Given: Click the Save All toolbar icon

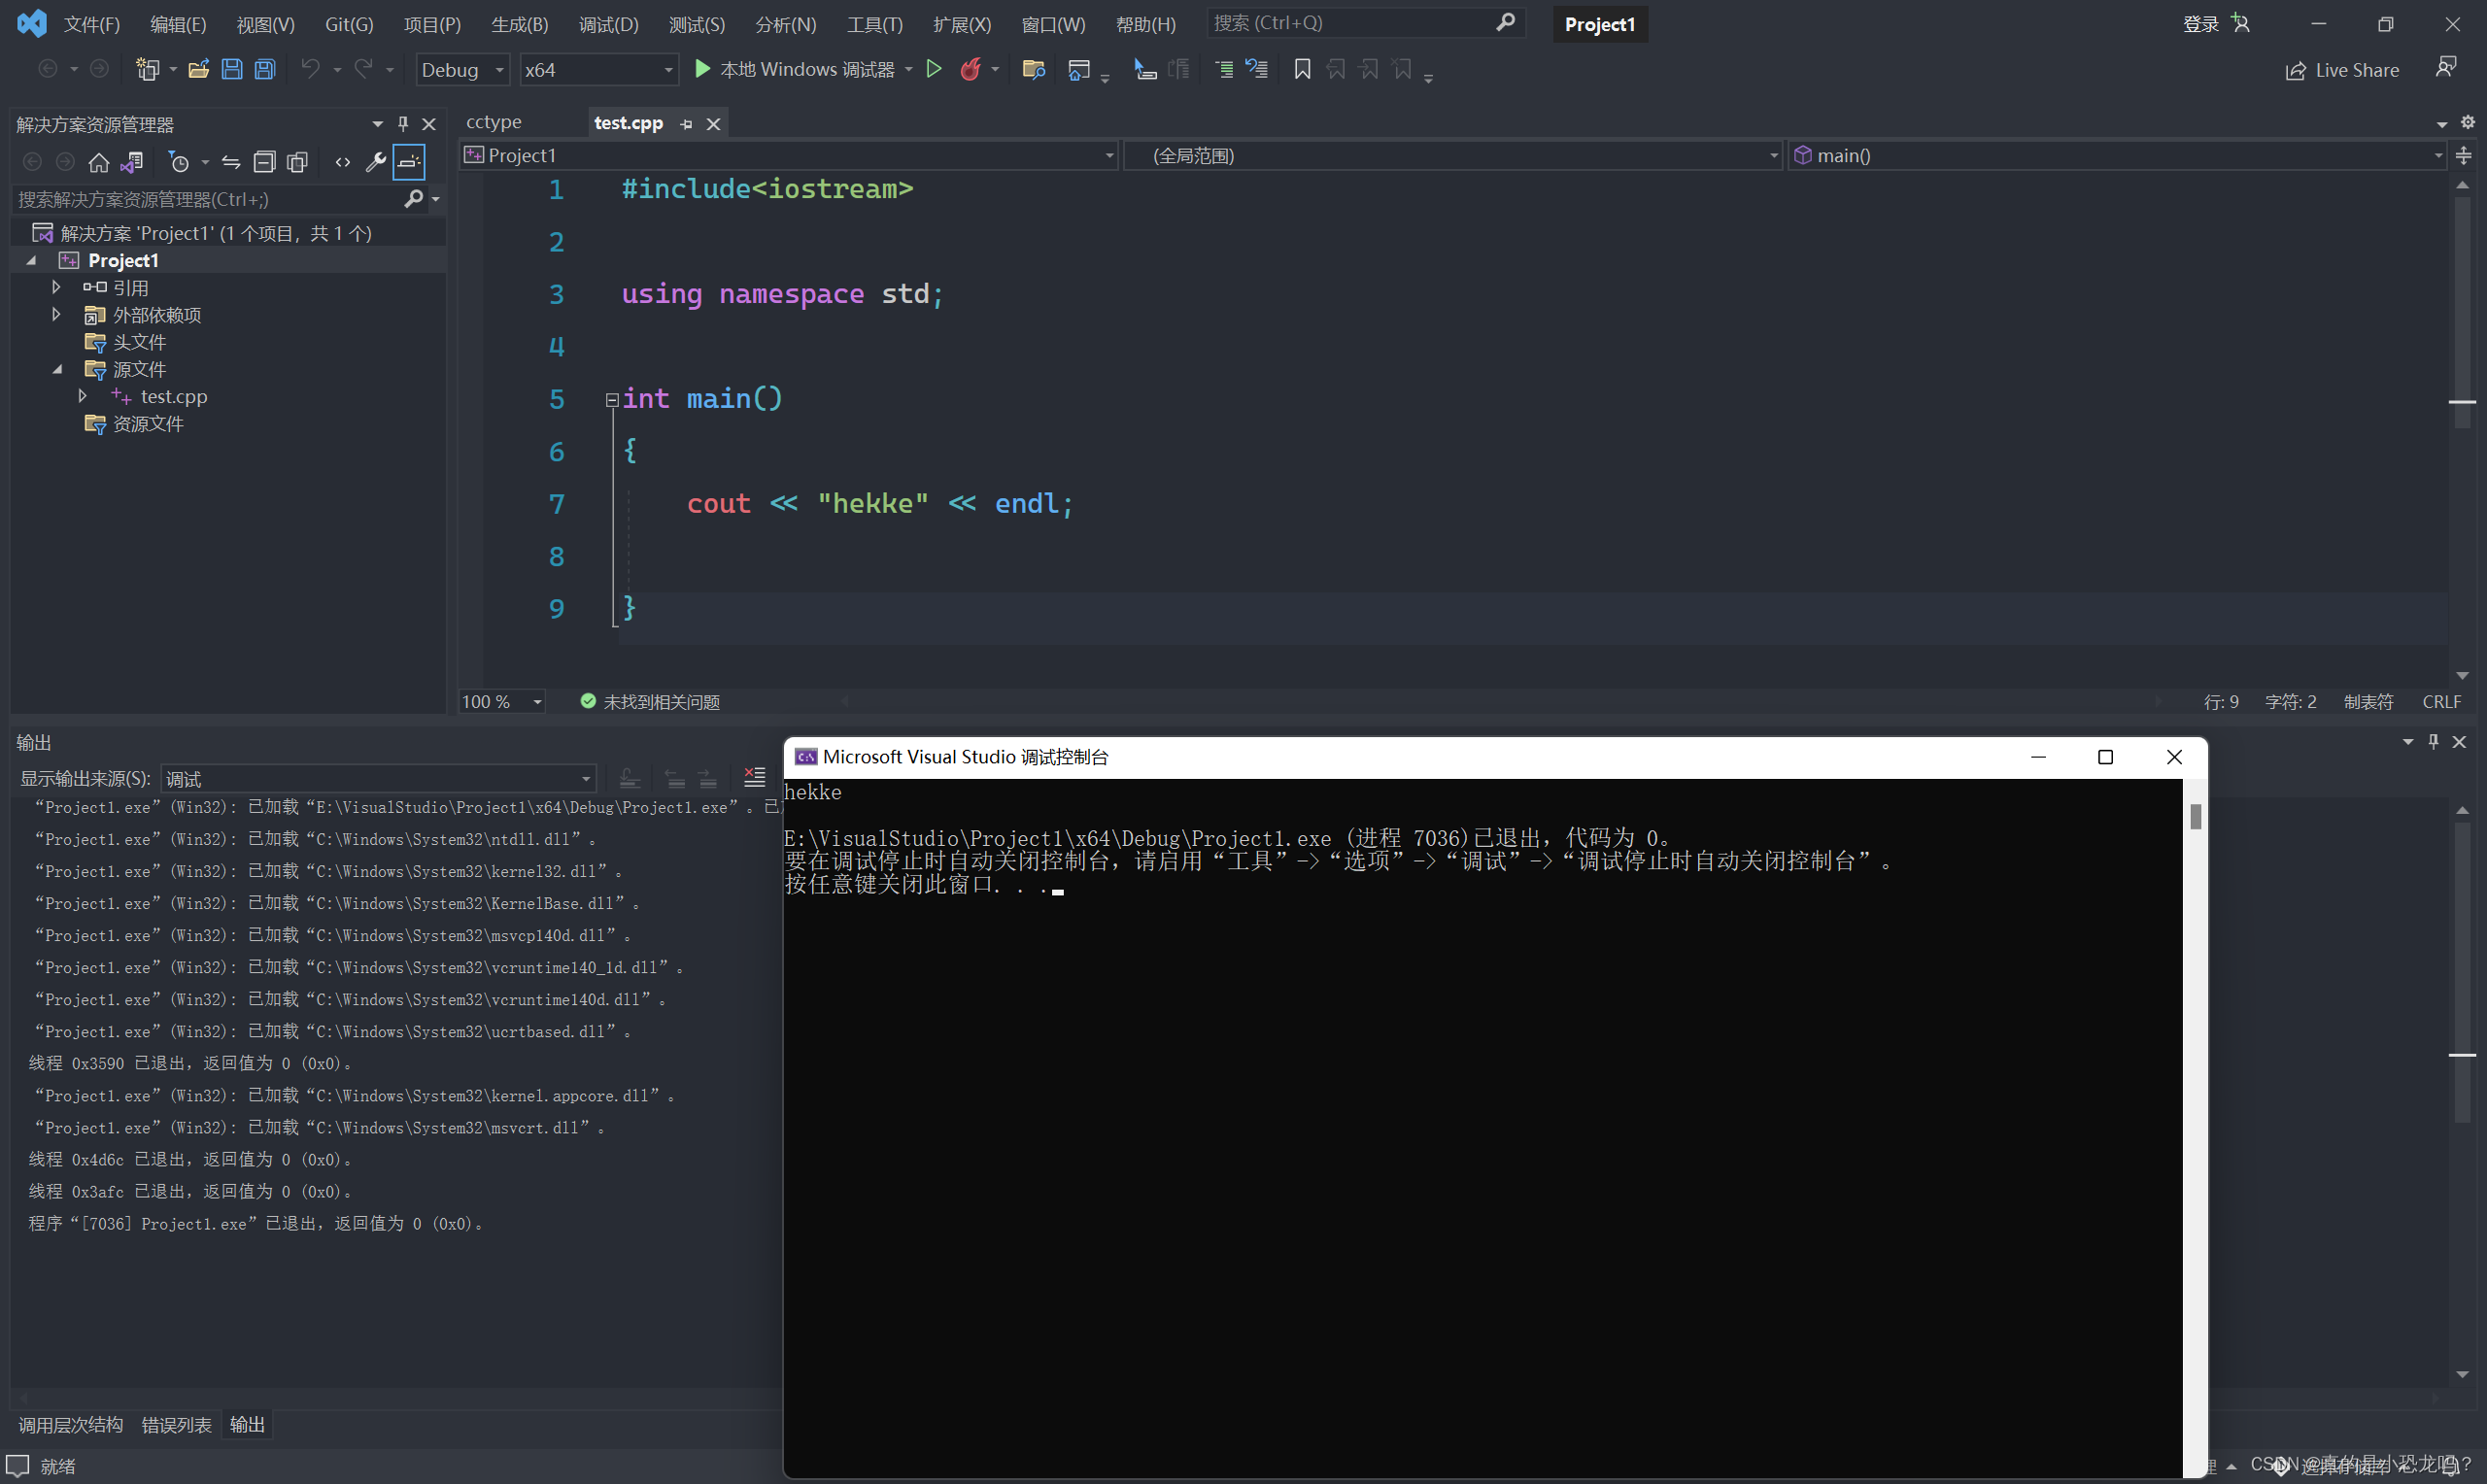Looking at the screenshot, I should pyautogui.click(x=265, y=69).
